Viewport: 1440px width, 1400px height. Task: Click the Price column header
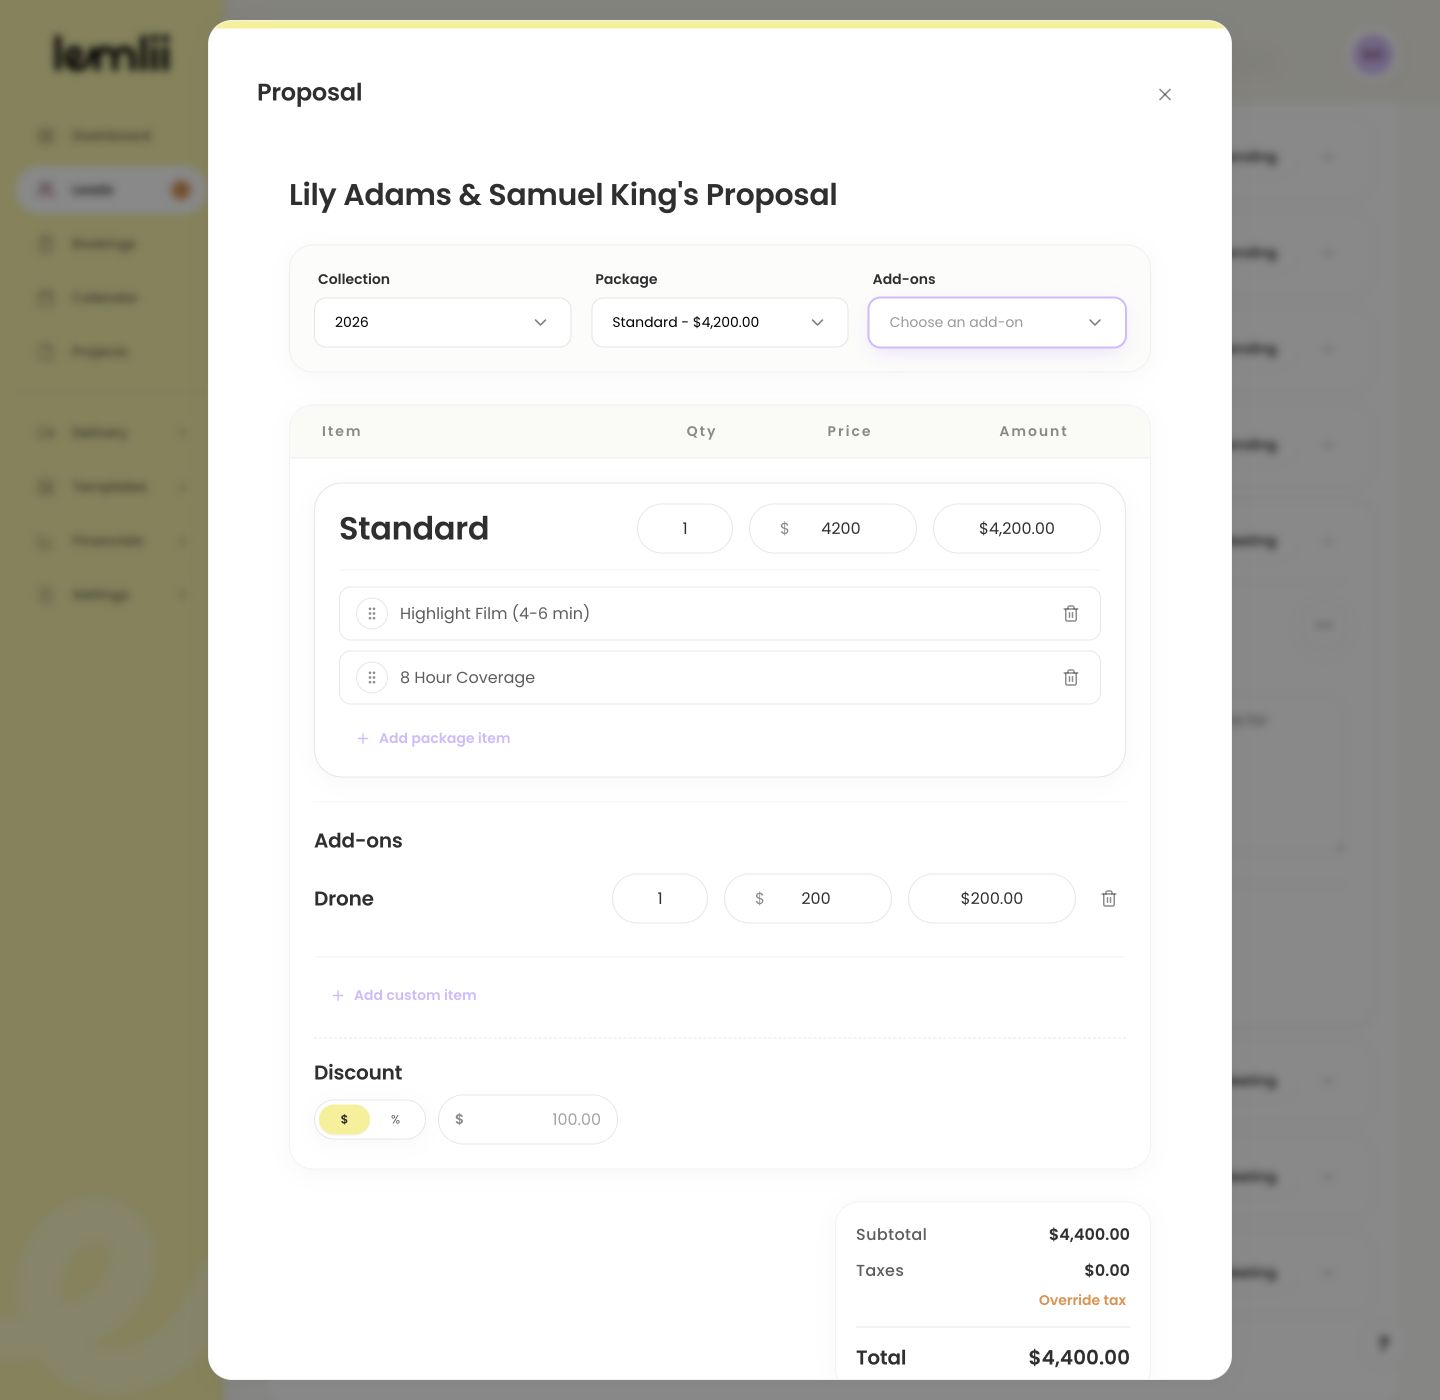coord(849,431)
